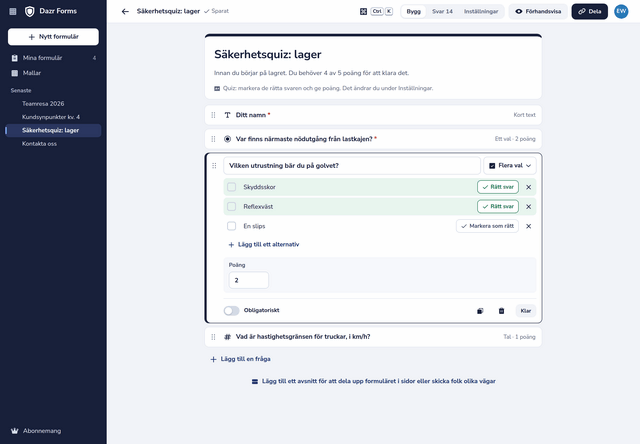Grab drag handle of the hastighetsgränsen question
Screen dimensions: 640x444
pos(213,337)
